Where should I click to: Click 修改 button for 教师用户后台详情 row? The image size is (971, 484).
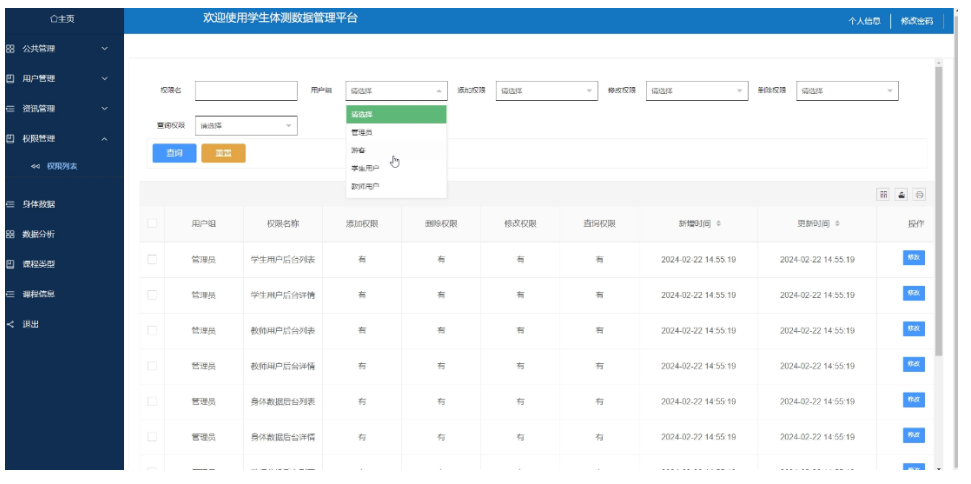point(913,364)
